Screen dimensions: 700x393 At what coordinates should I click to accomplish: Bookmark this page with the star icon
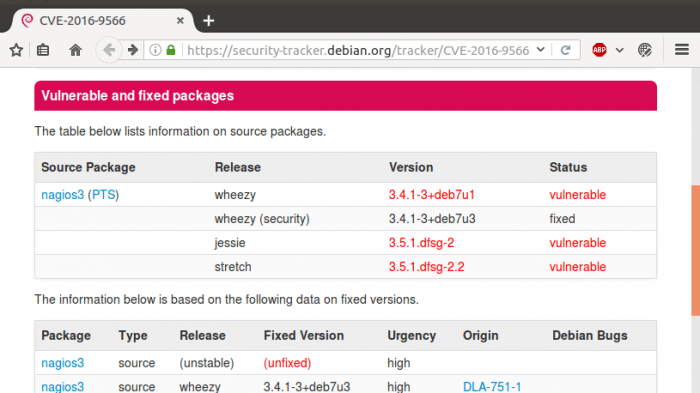[x=16, y=50]
